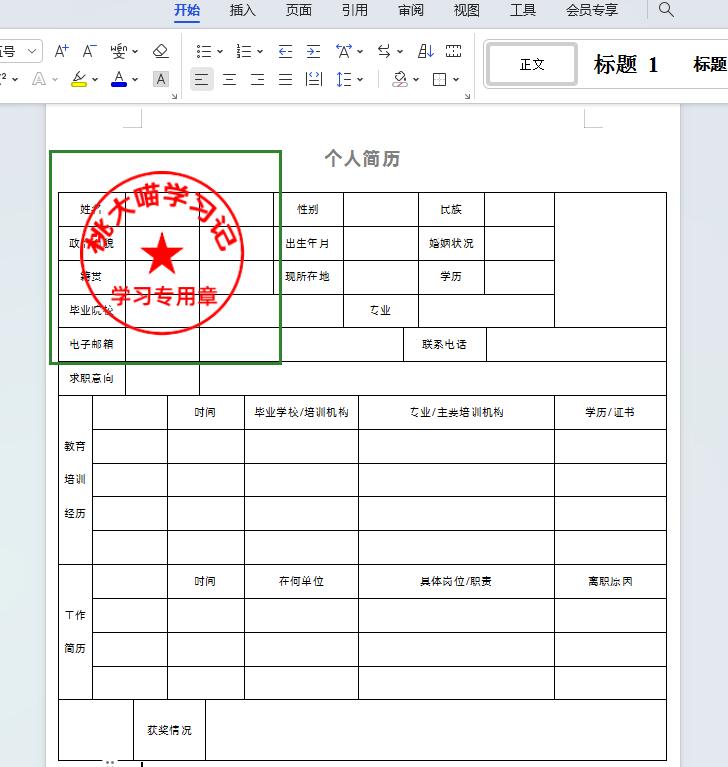Switch to the 开始 tab
This screenshot has height=767, width=728.
[187, 10]
